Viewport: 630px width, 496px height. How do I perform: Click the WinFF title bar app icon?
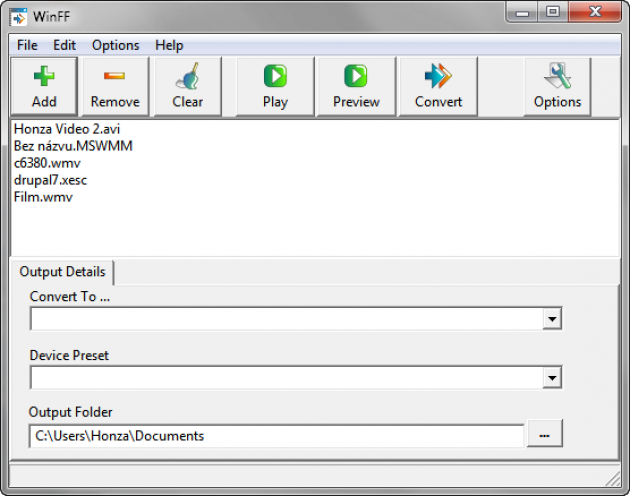[18, 17]
